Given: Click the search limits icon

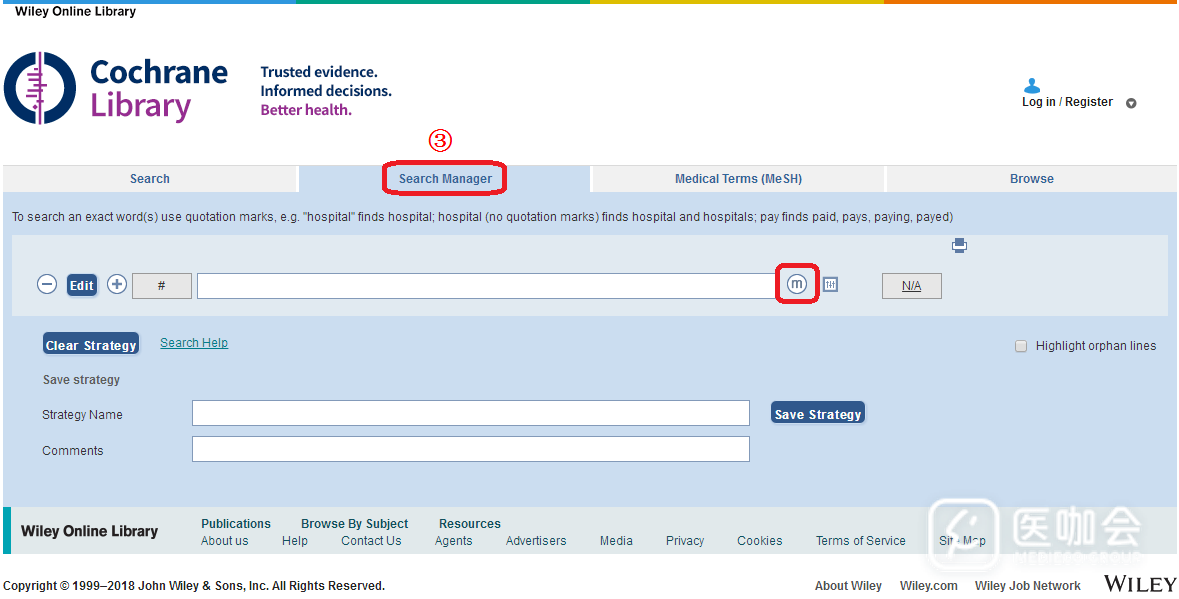Looking at the screenshot, I should (830, 285).
